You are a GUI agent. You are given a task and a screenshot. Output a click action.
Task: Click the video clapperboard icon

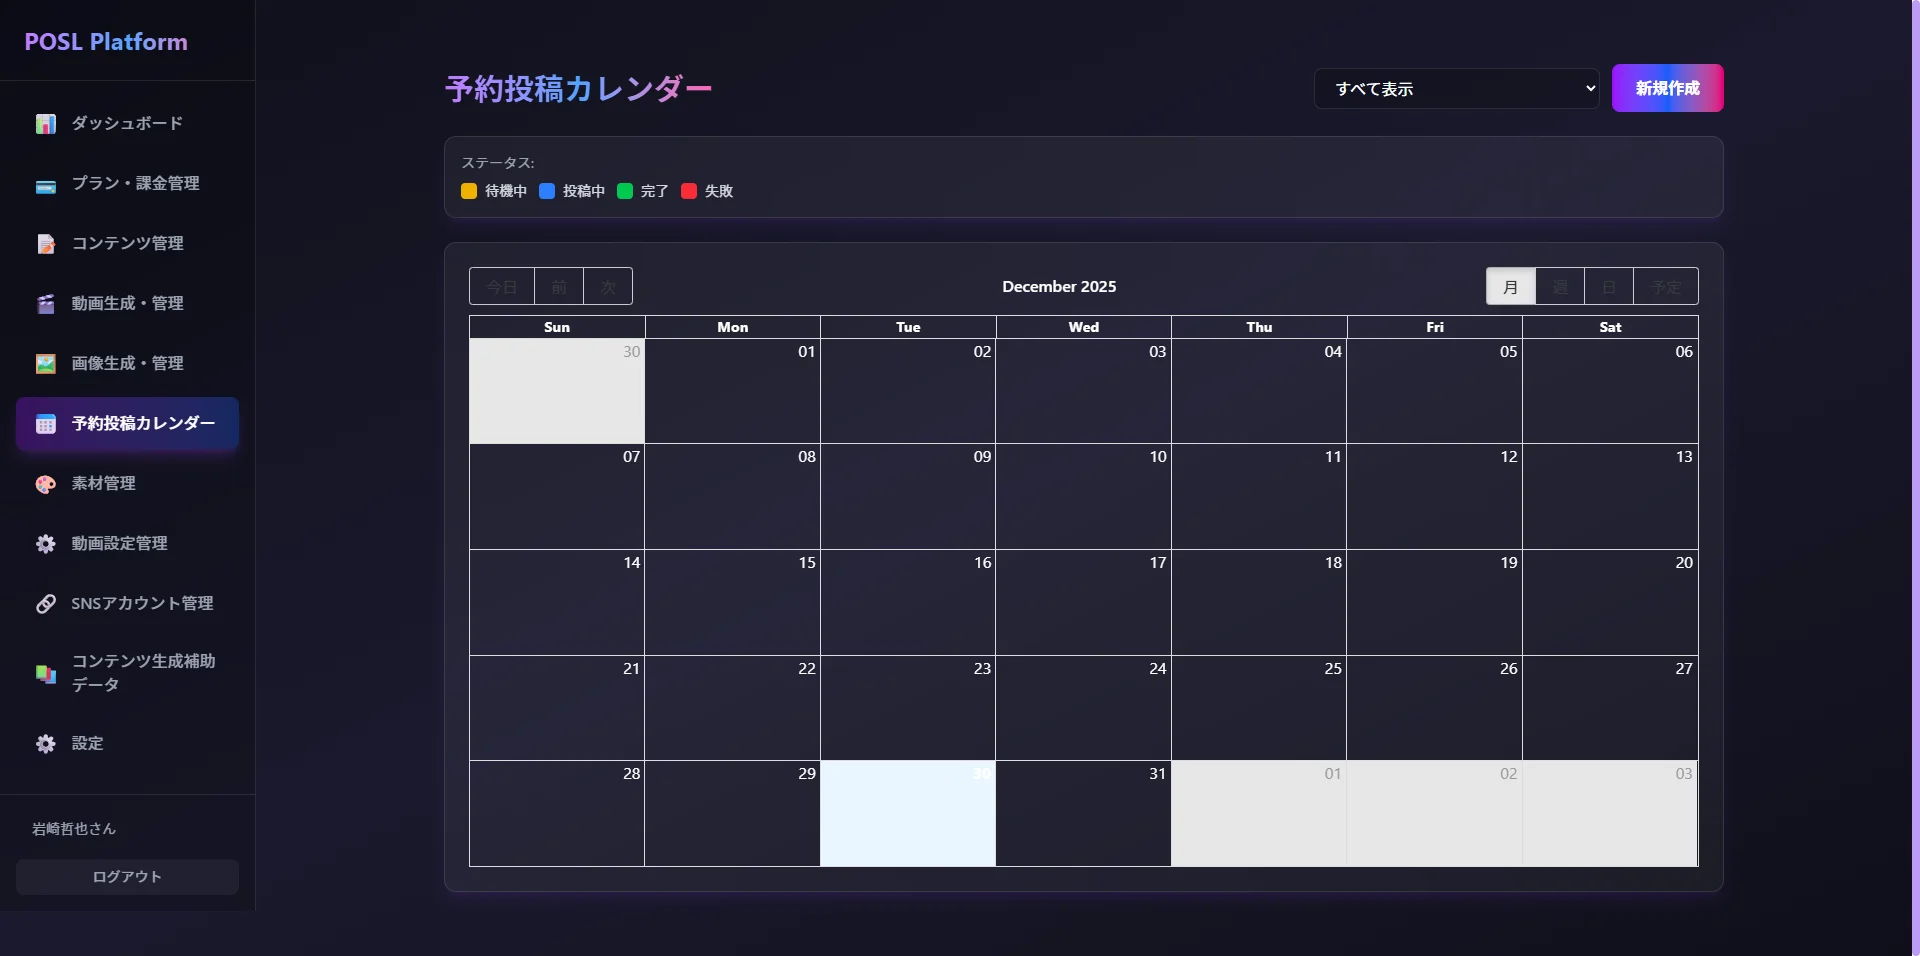[46, 304]
